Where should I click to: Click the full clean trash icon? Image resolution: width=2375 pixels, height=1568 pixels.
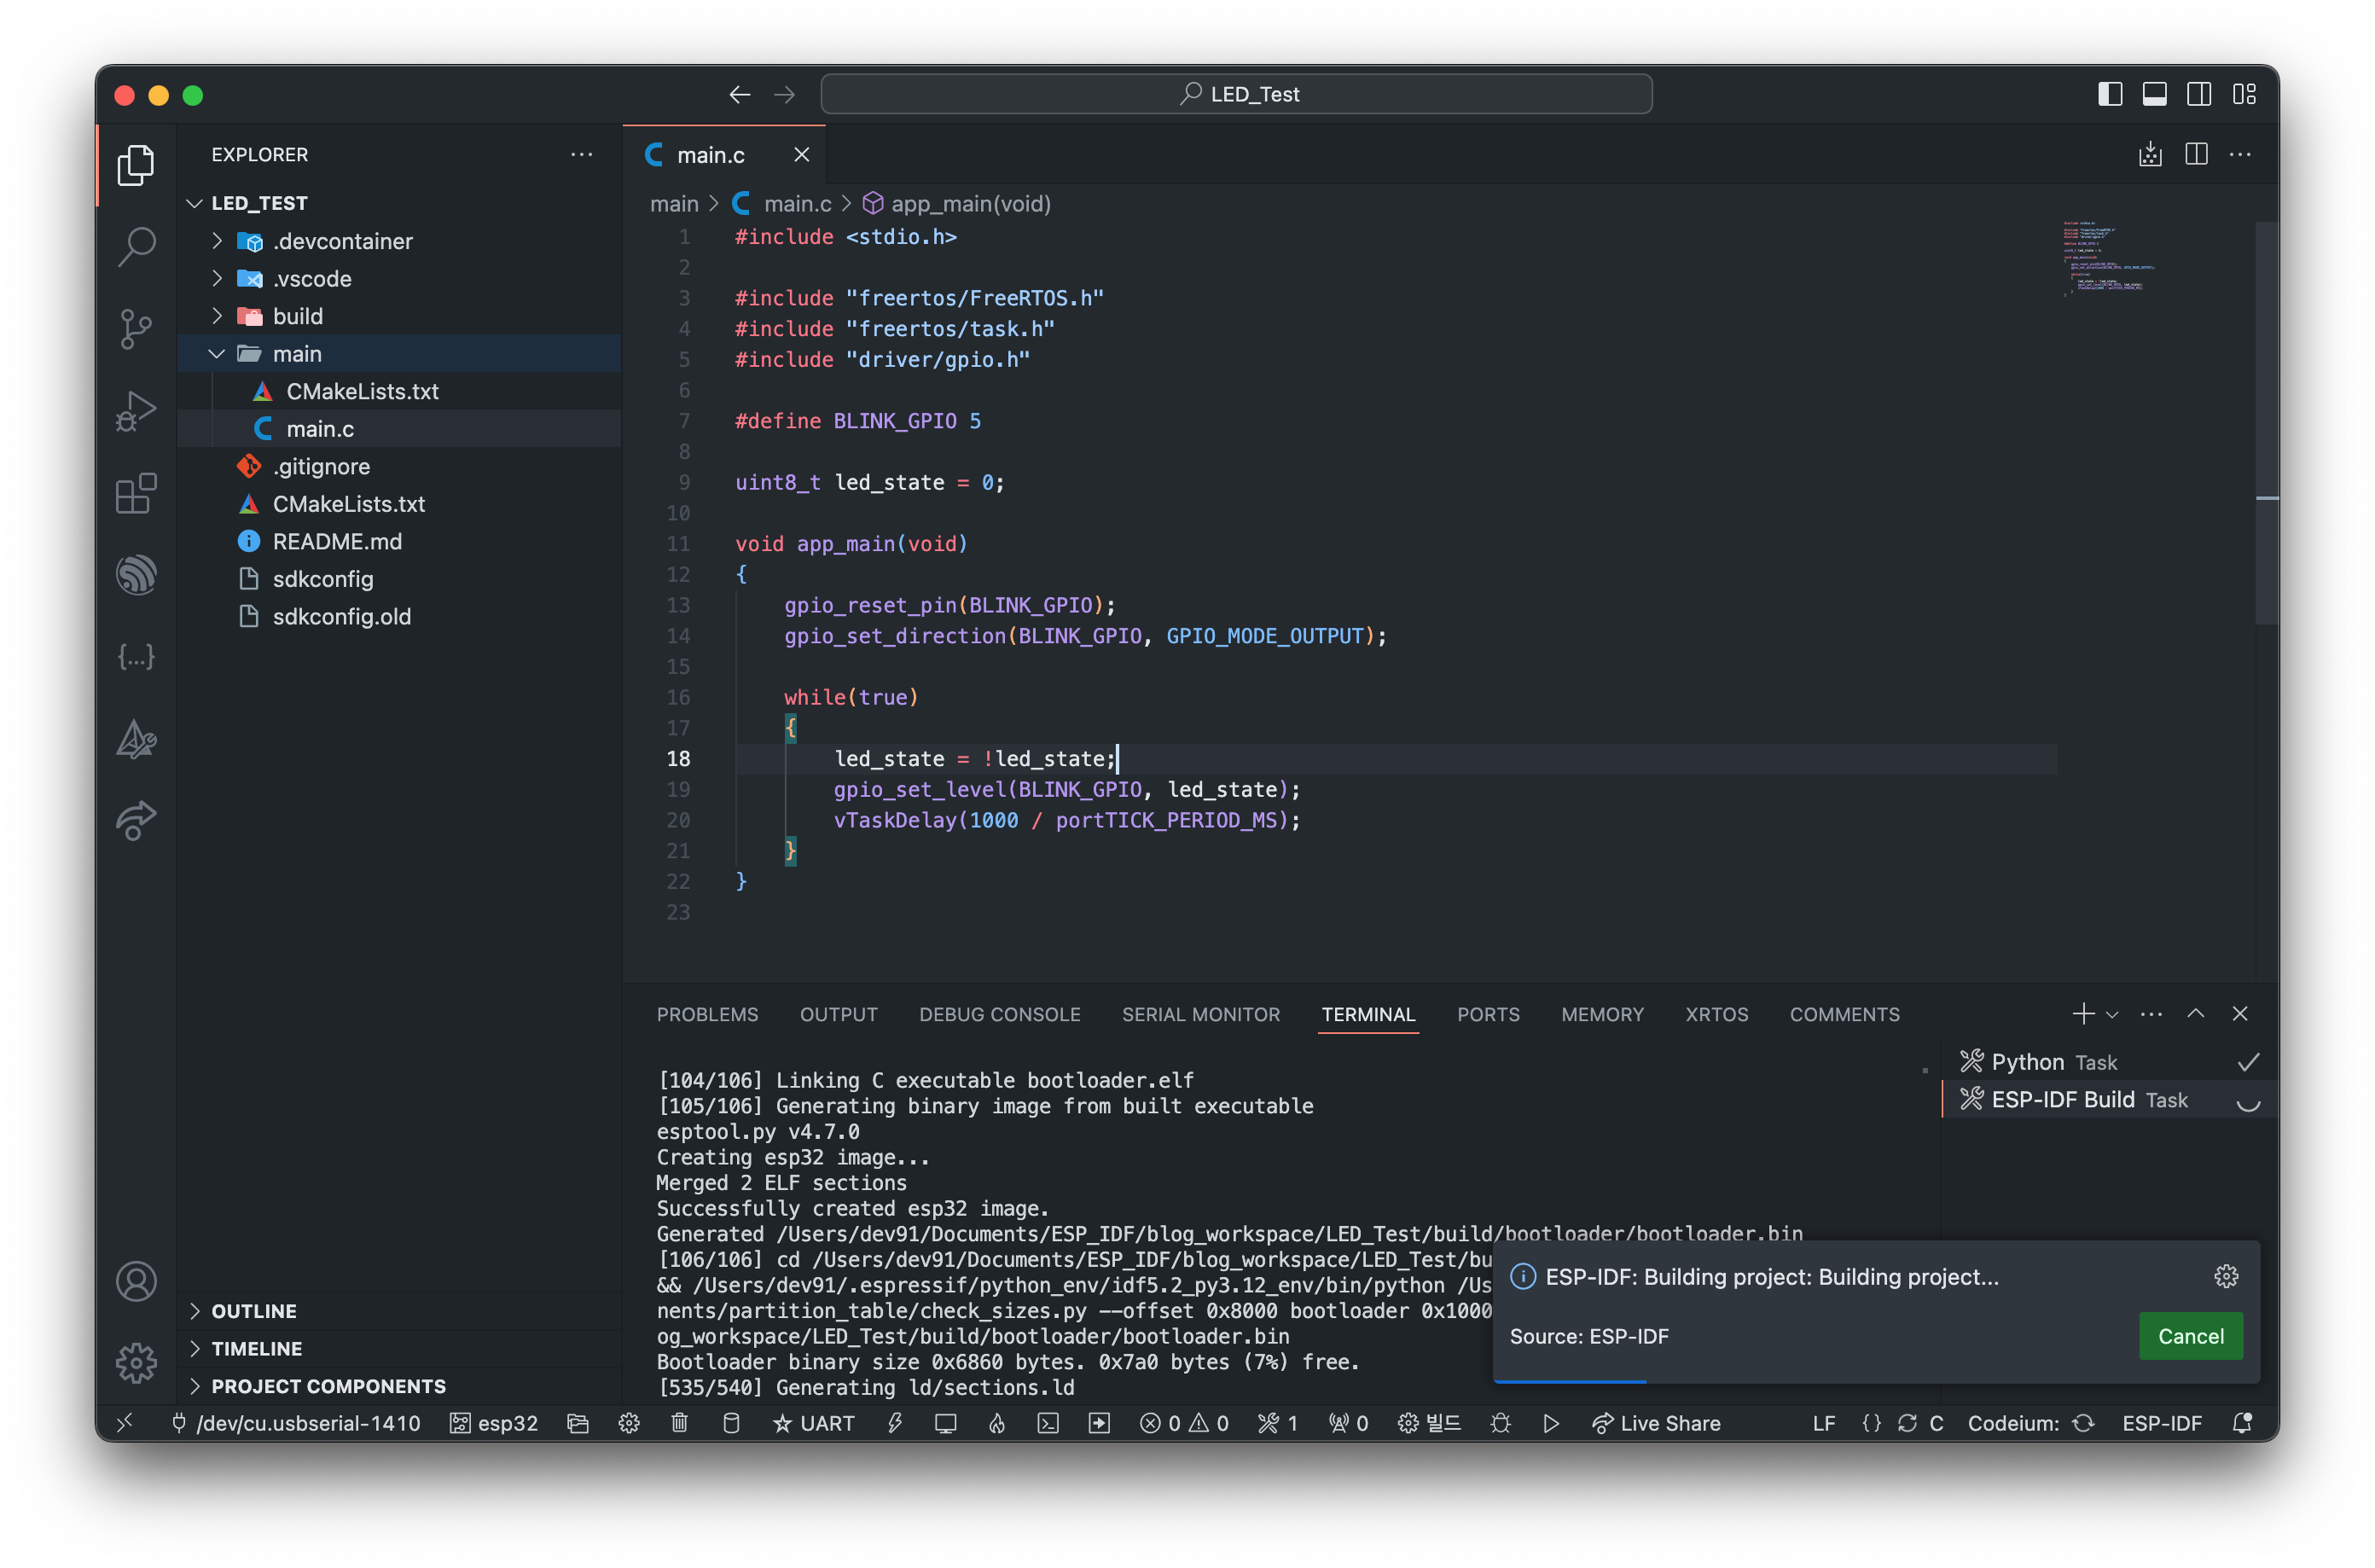coord(679,1423)
